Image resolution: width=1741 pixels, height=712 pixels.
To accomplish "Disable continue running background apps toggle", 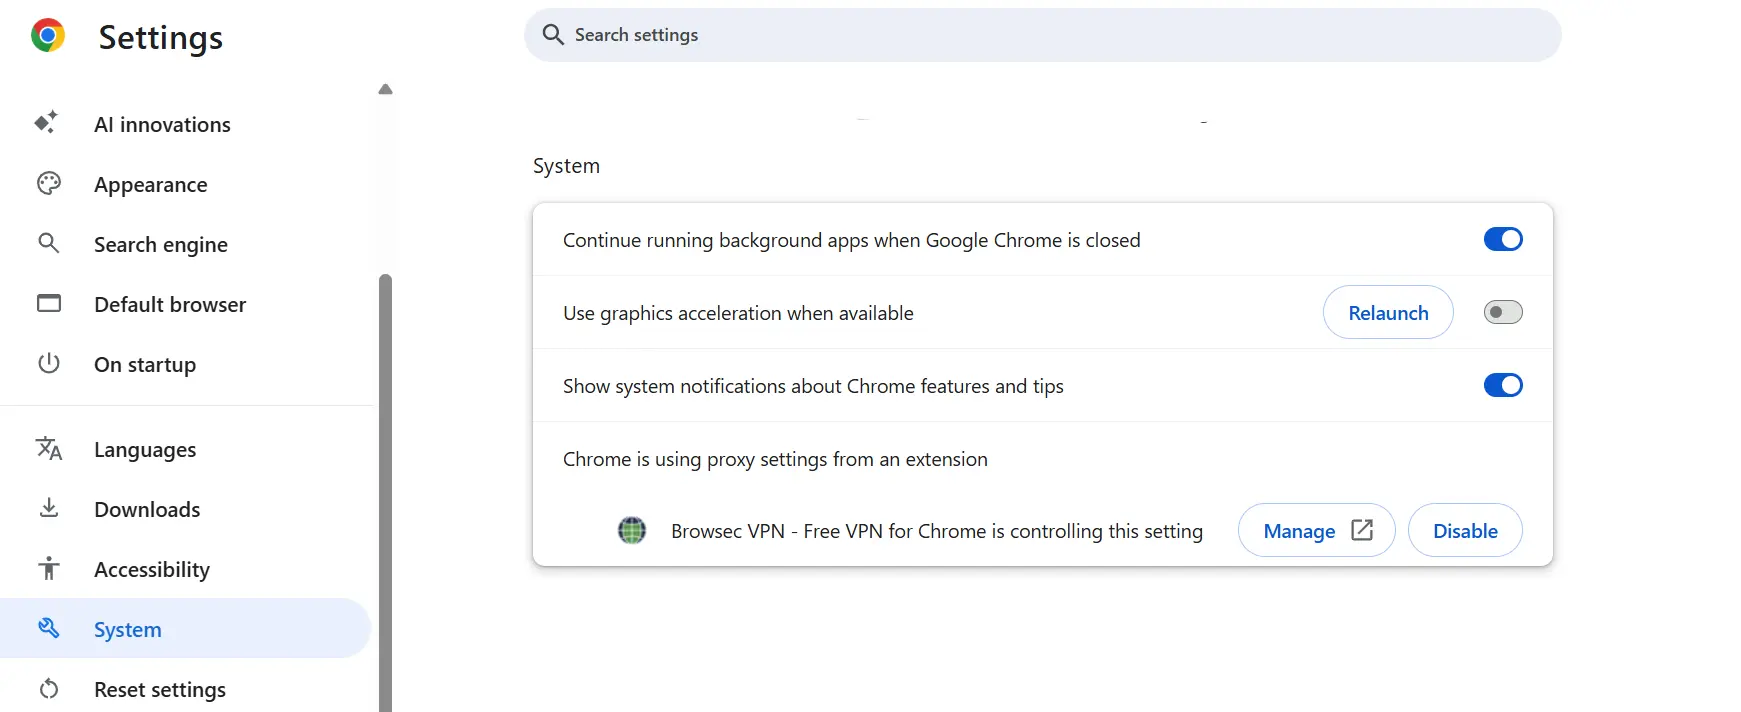I will tap(1502, 239).
